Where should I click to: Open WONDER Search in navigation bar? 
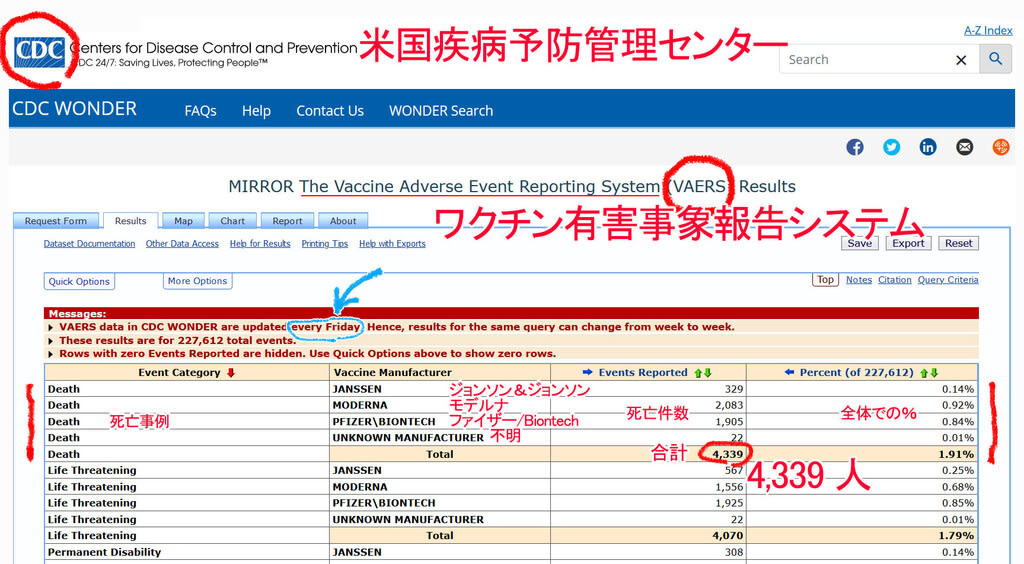tap(441, 111)
